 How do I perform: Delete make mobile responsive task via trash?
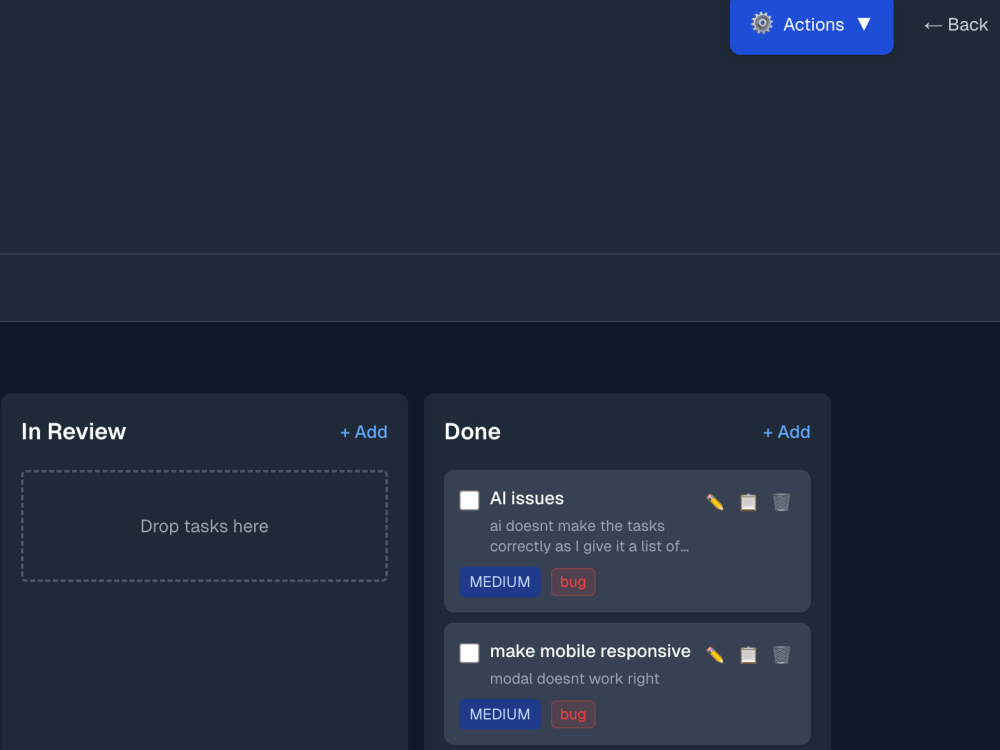coord(781,655)
